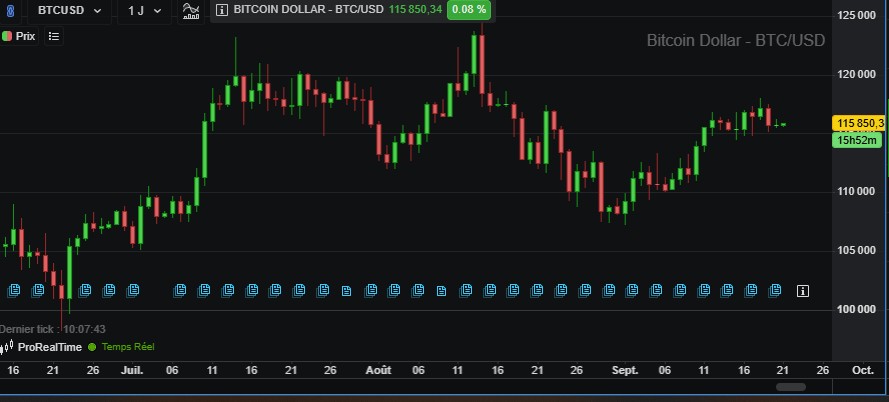Open the last news icon before the info square
This screenshot has height=402, width=889.
(x=774, y=291)
